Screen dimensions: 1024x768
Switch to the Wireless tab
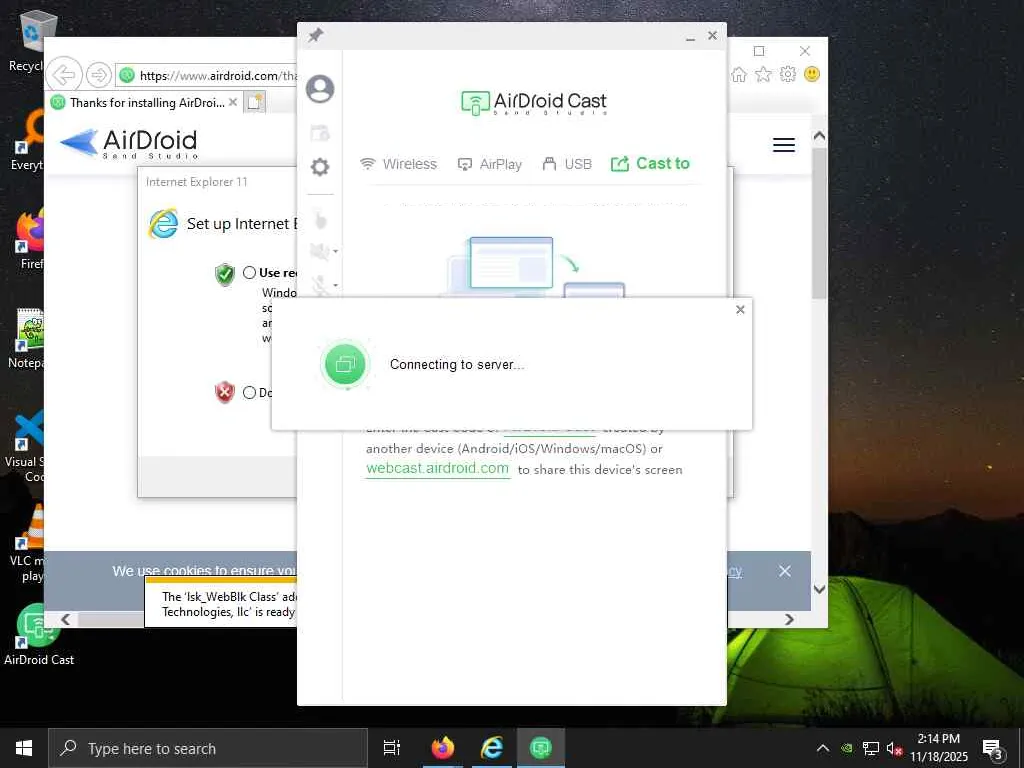click(x=398, y=164)
